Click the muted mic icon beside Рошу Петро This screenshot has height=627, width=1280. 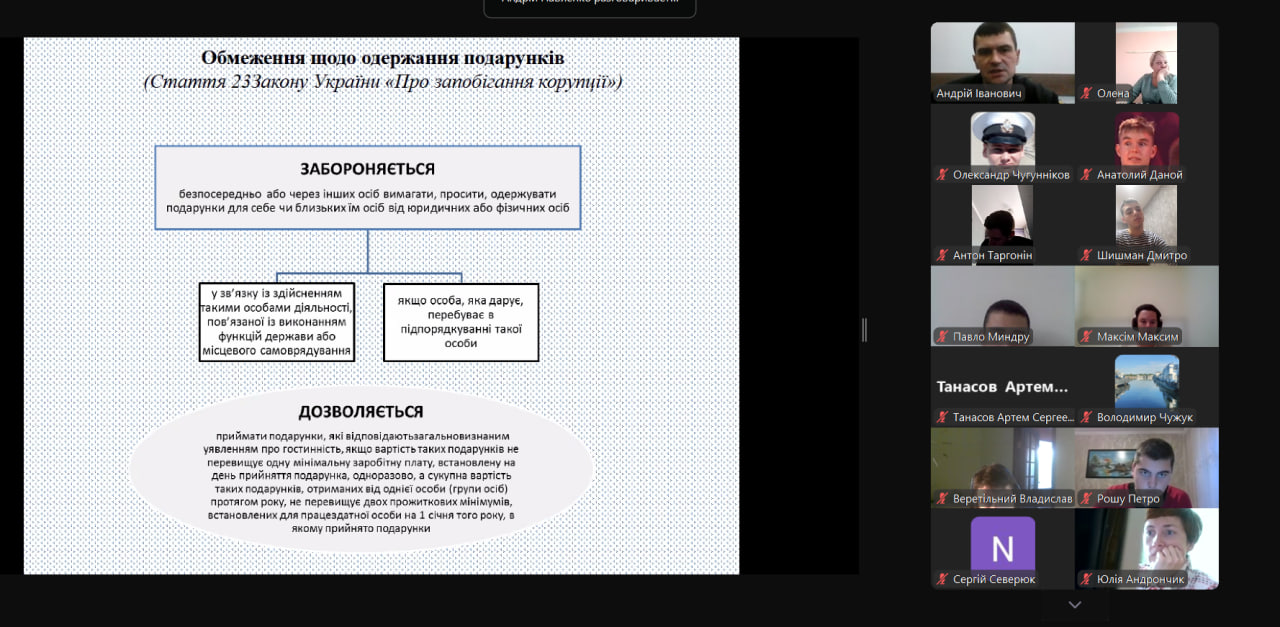tap(1086, 499)
